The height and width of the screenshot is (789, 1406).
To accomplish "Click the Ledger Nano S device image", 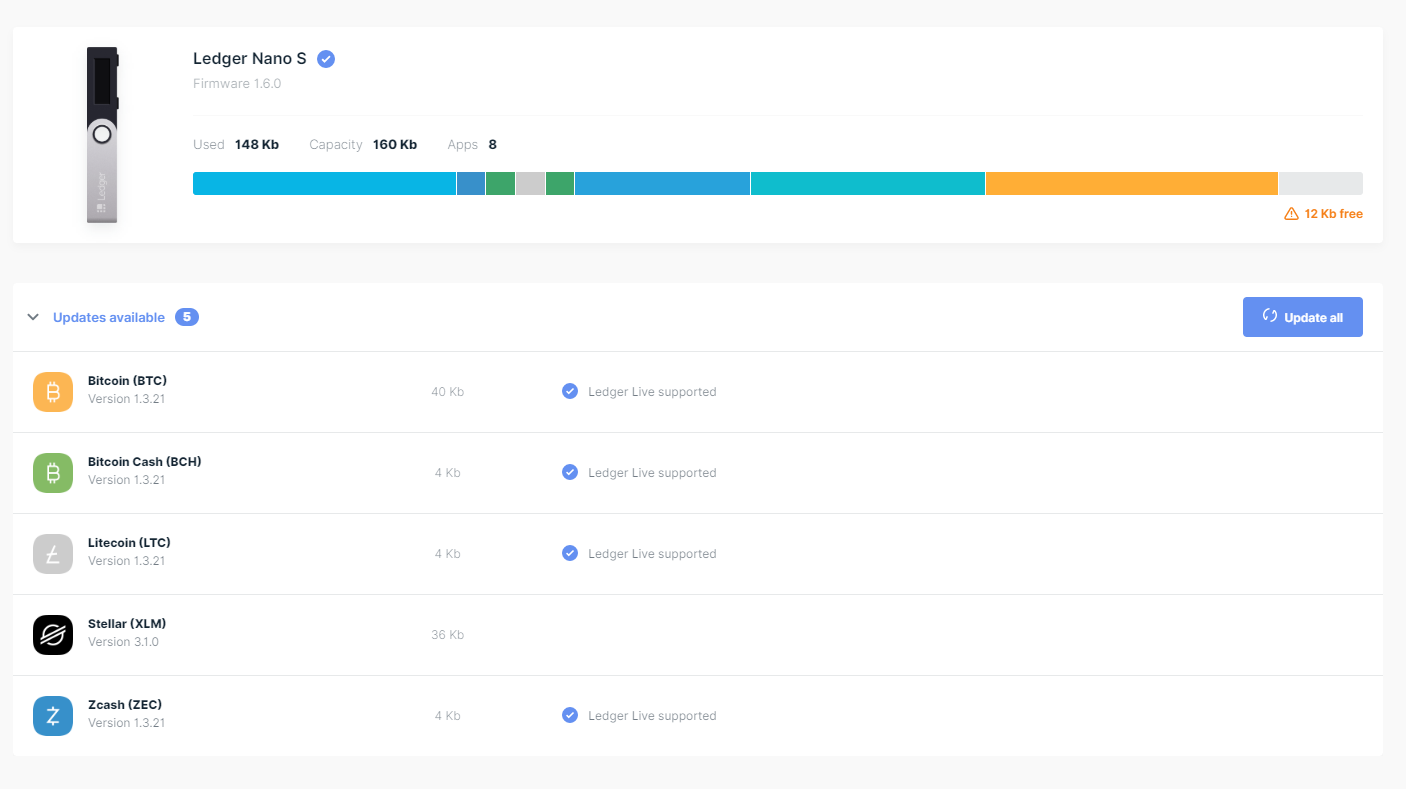I will pyautogui.click(x=102, y=134).
